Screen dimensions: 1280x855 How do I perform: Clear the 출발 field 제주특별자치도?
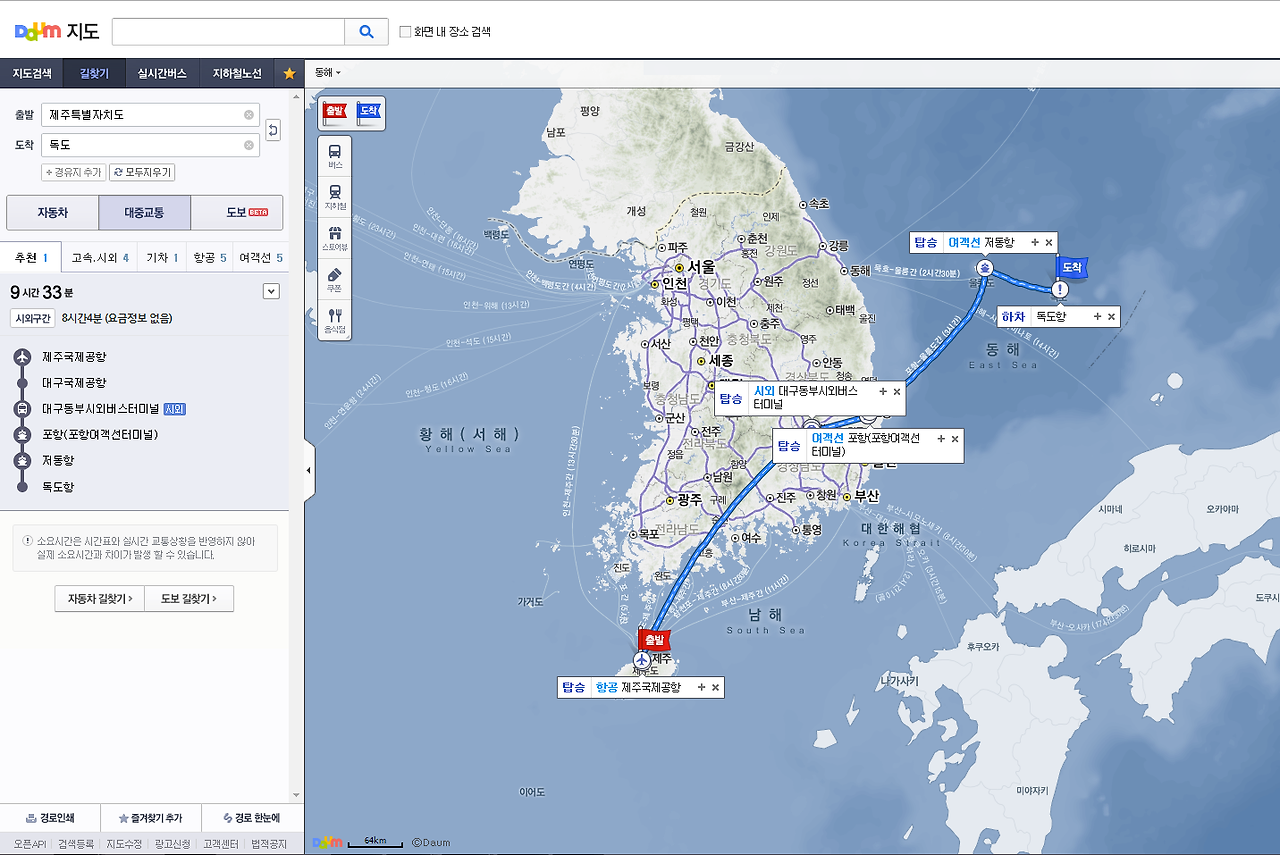pos(249,115)
